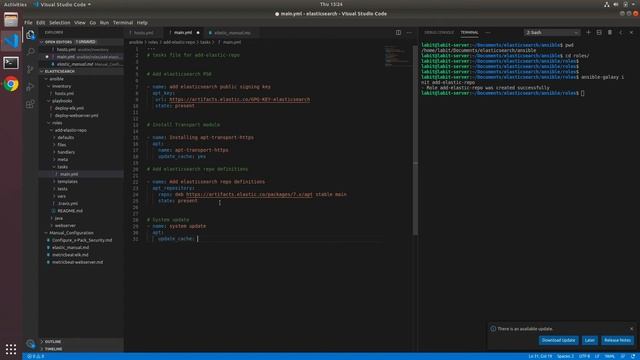Close the terminal panel

tap(631, 32)
